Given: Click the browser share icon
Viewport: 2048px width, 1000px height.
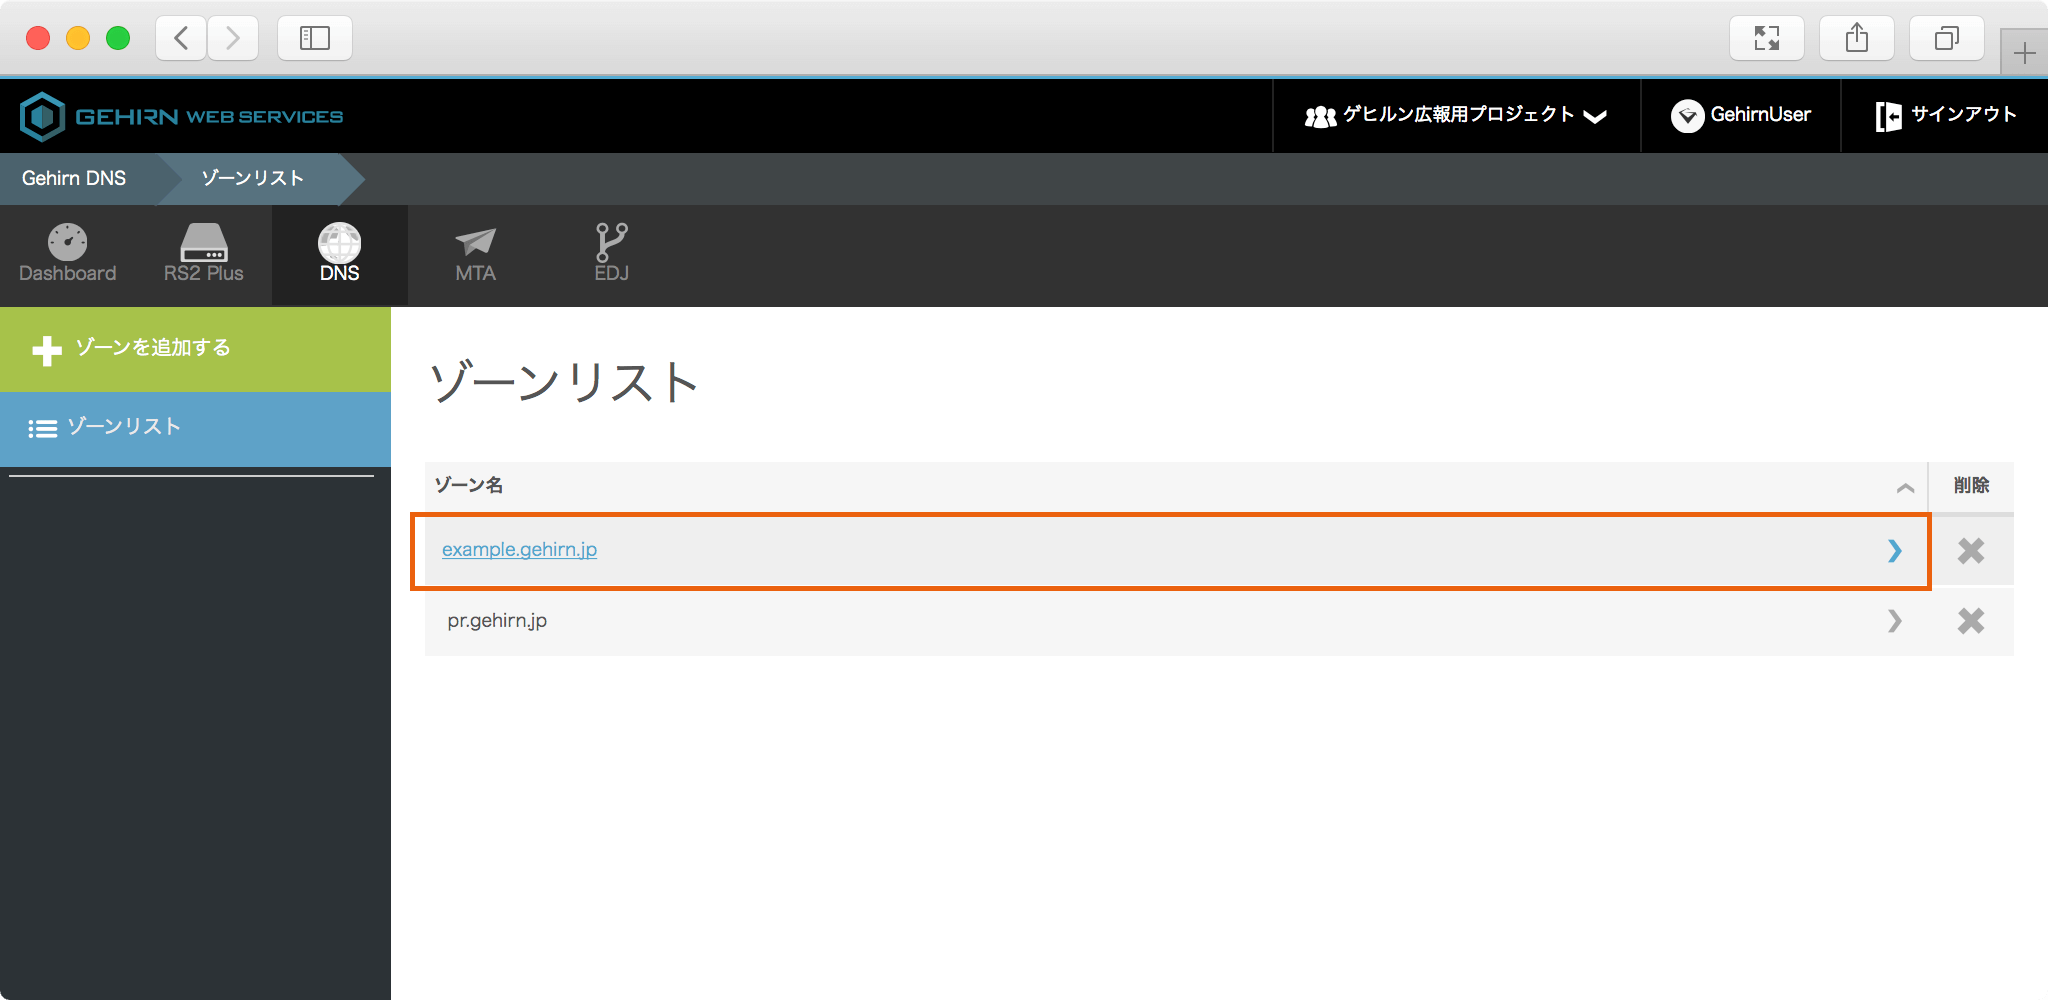Looking at the screenshot, I should (1856, 38).
